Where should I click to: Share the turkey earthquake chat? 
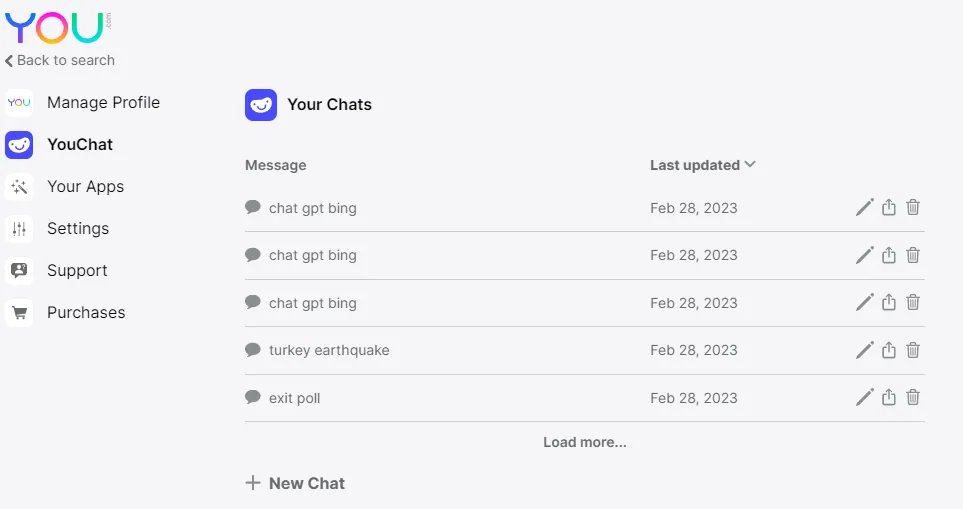pyautogui.click(x=889, y=350)
